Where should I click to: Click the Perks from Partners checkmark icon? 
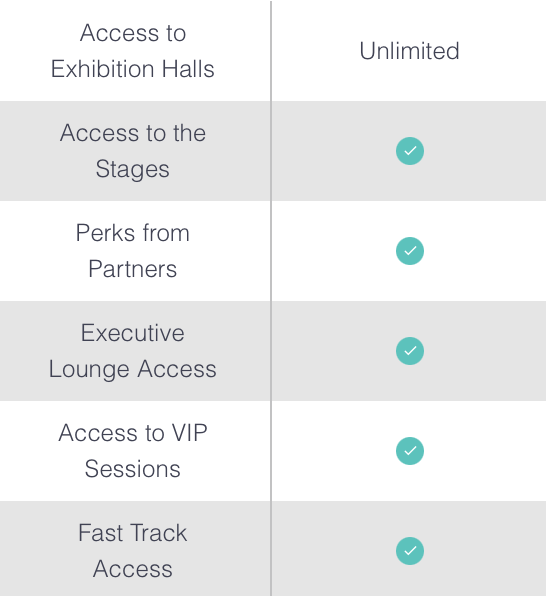click(410, 251)
